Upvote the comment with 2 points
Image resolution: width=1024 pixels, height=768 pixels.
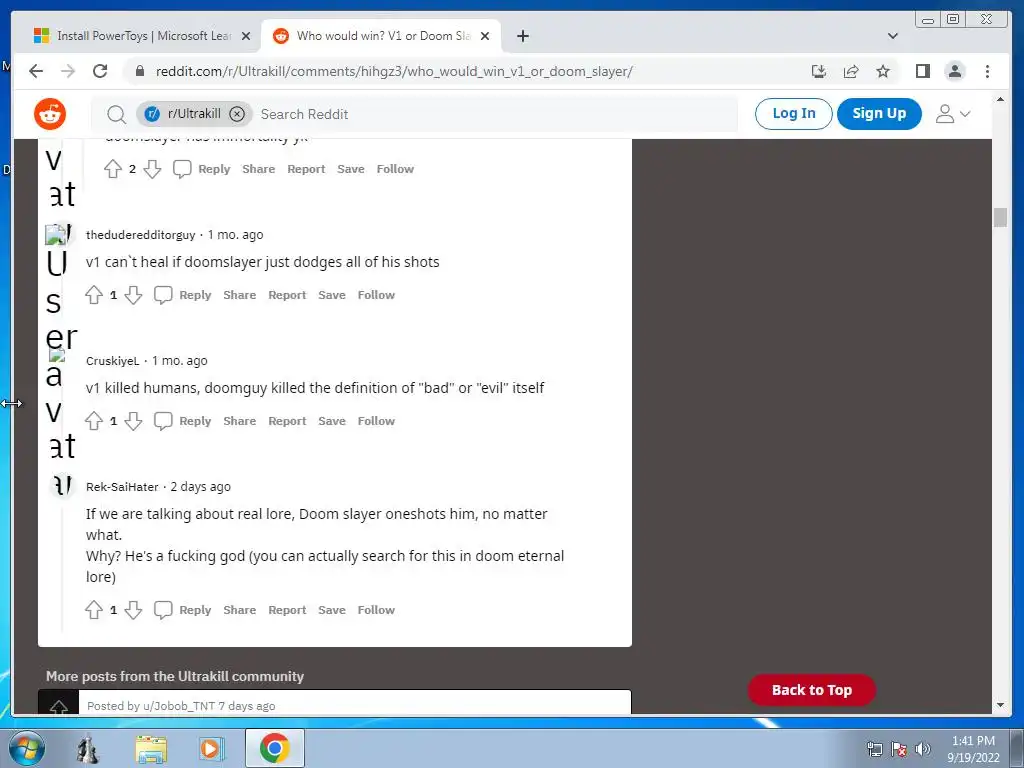[x=113, y=169]
